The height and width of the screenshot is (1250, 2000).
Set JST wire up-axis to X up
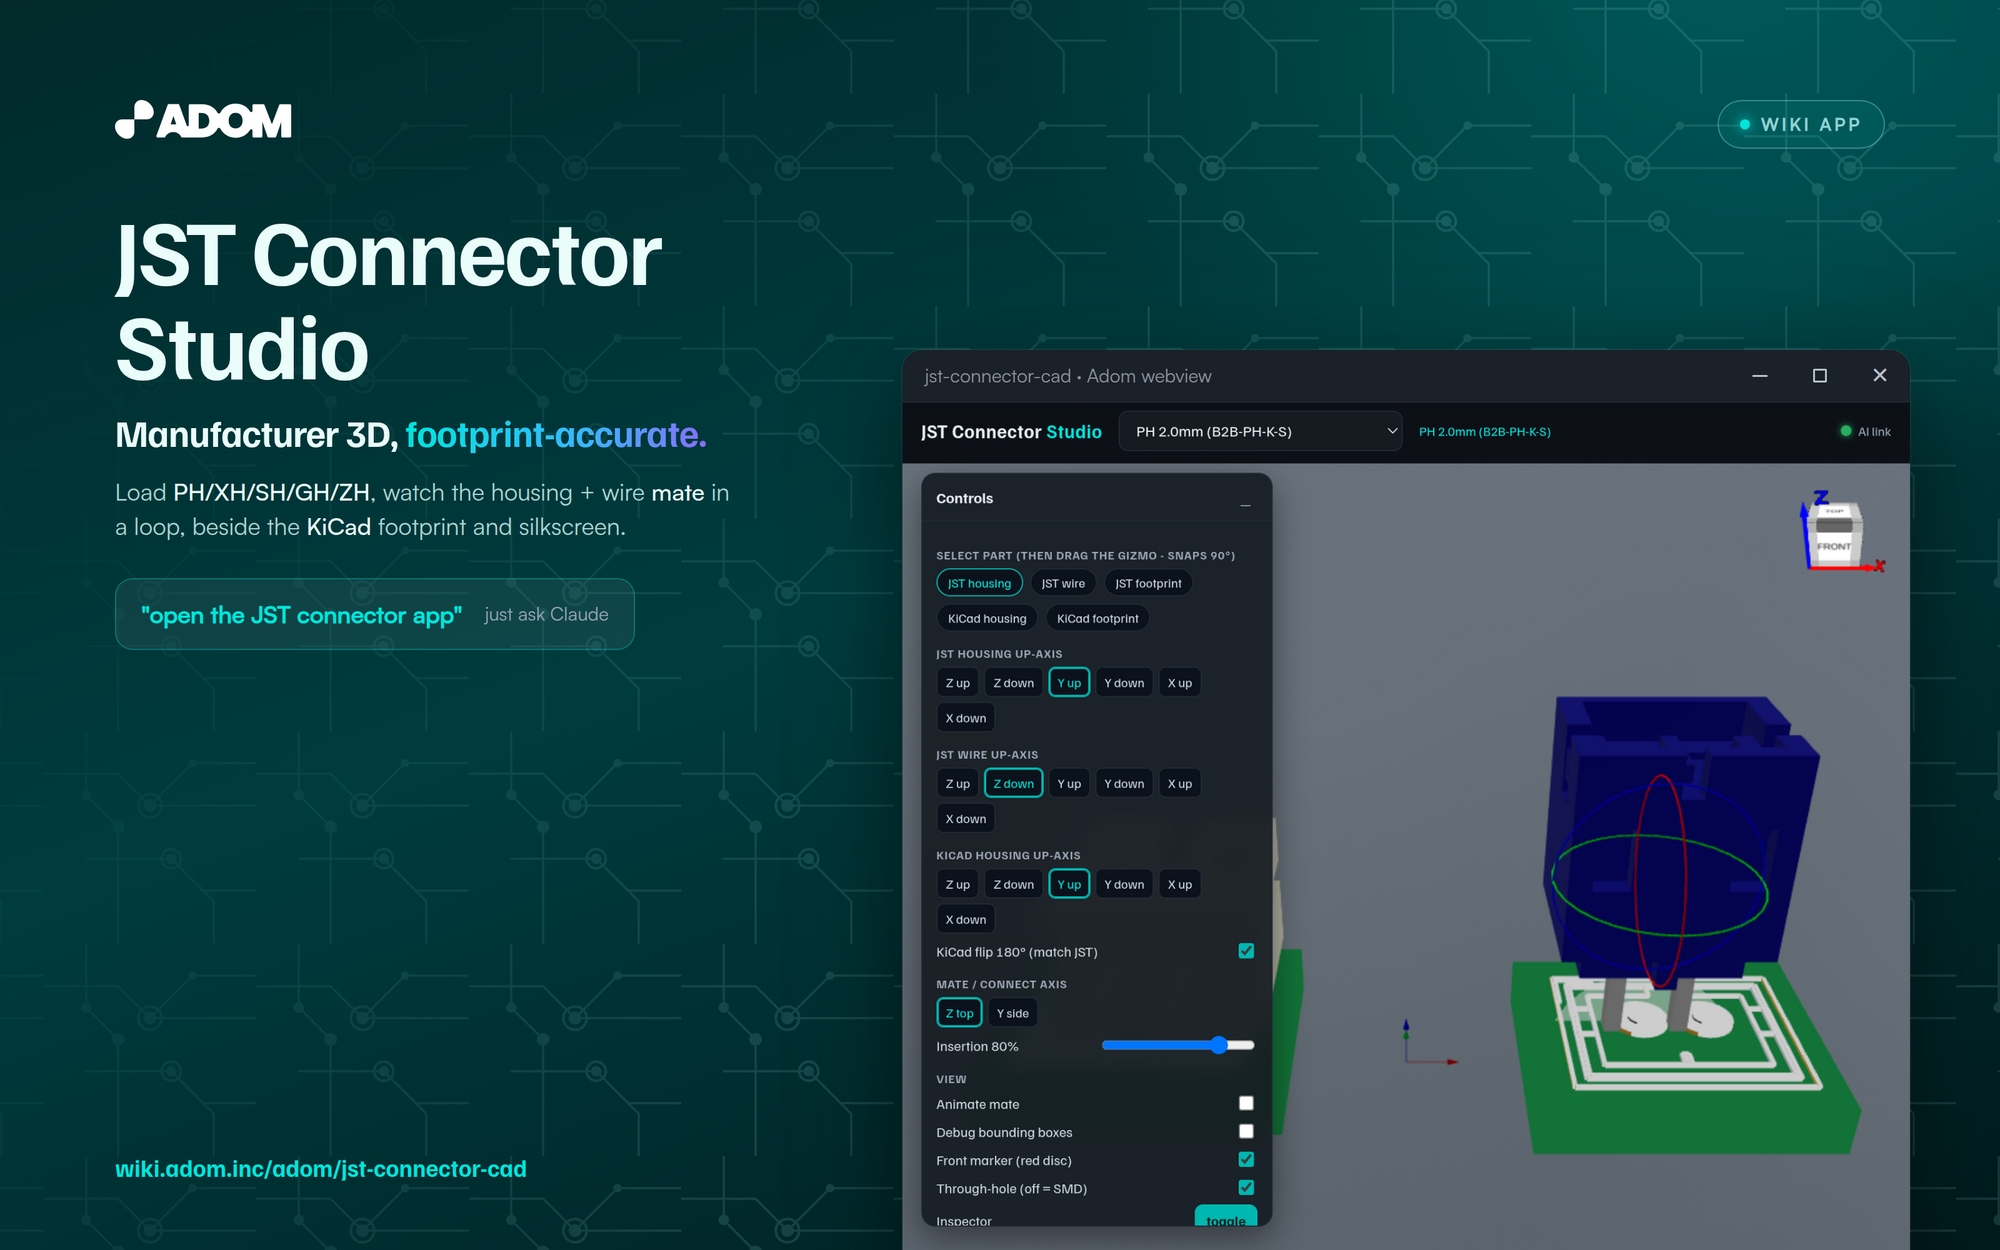point(1179,783)
